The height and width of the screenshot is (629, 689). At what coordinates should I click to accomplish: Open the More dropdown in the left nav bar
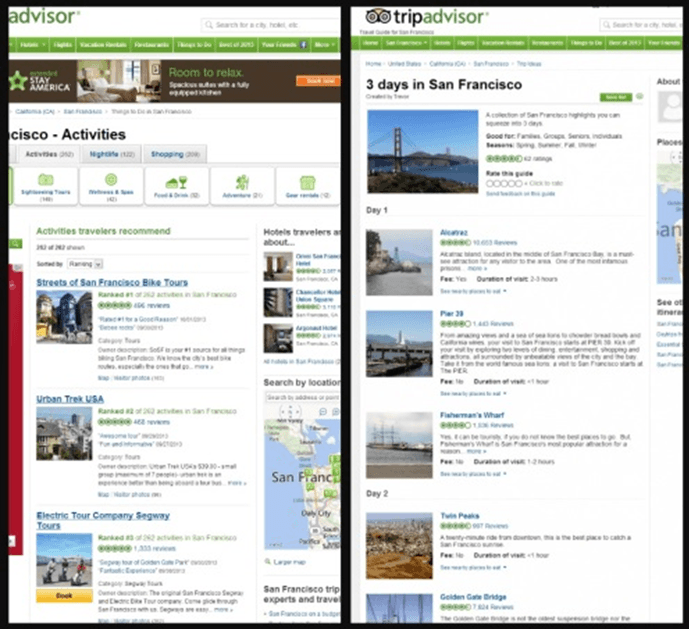coord(325,45)
